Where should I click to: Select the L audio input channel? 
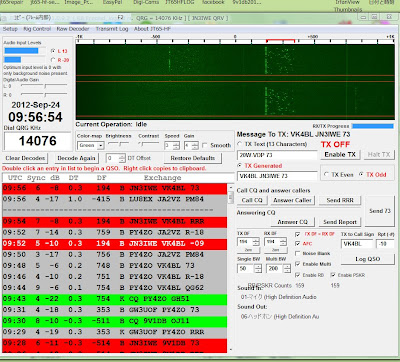pyautogui.click(x=53, y=51)
